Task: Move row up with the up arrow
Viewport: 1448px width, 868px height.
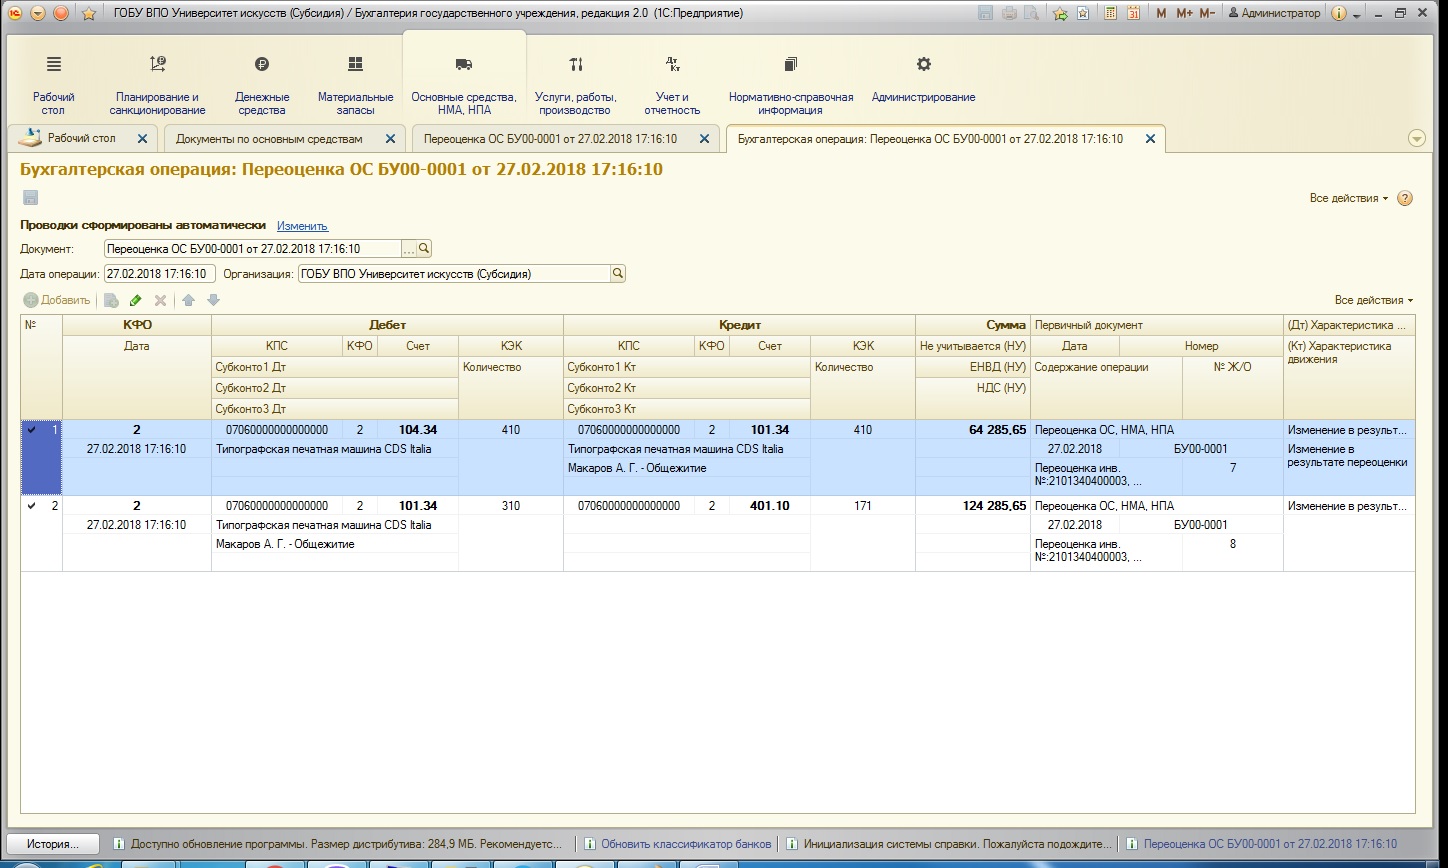Action: click(188, 300)
